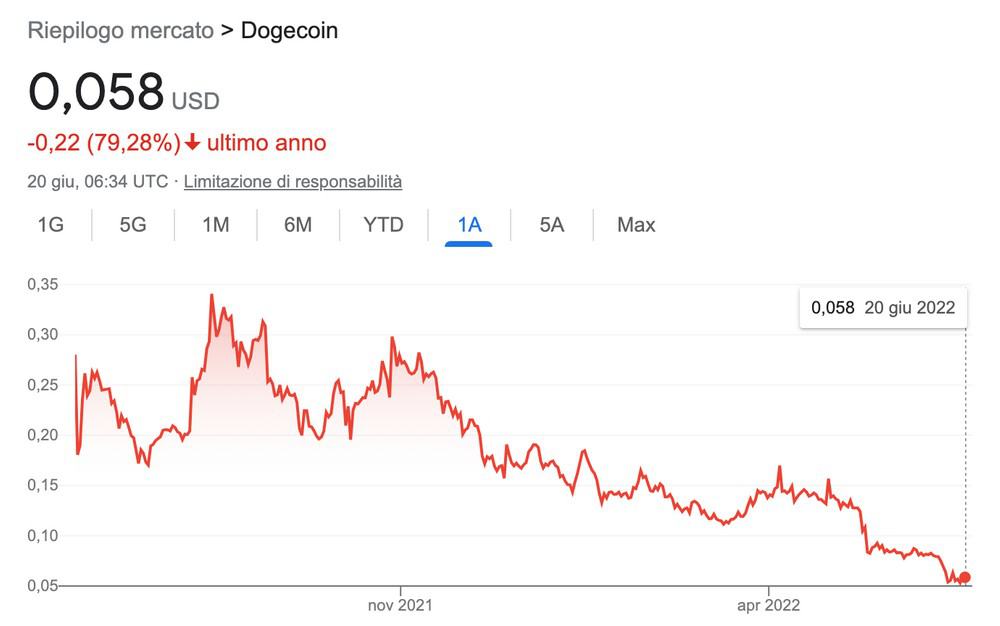Click the USD currency label
Screen dimensions: 1000x626
pyautogui.click(x=196, y=101)
